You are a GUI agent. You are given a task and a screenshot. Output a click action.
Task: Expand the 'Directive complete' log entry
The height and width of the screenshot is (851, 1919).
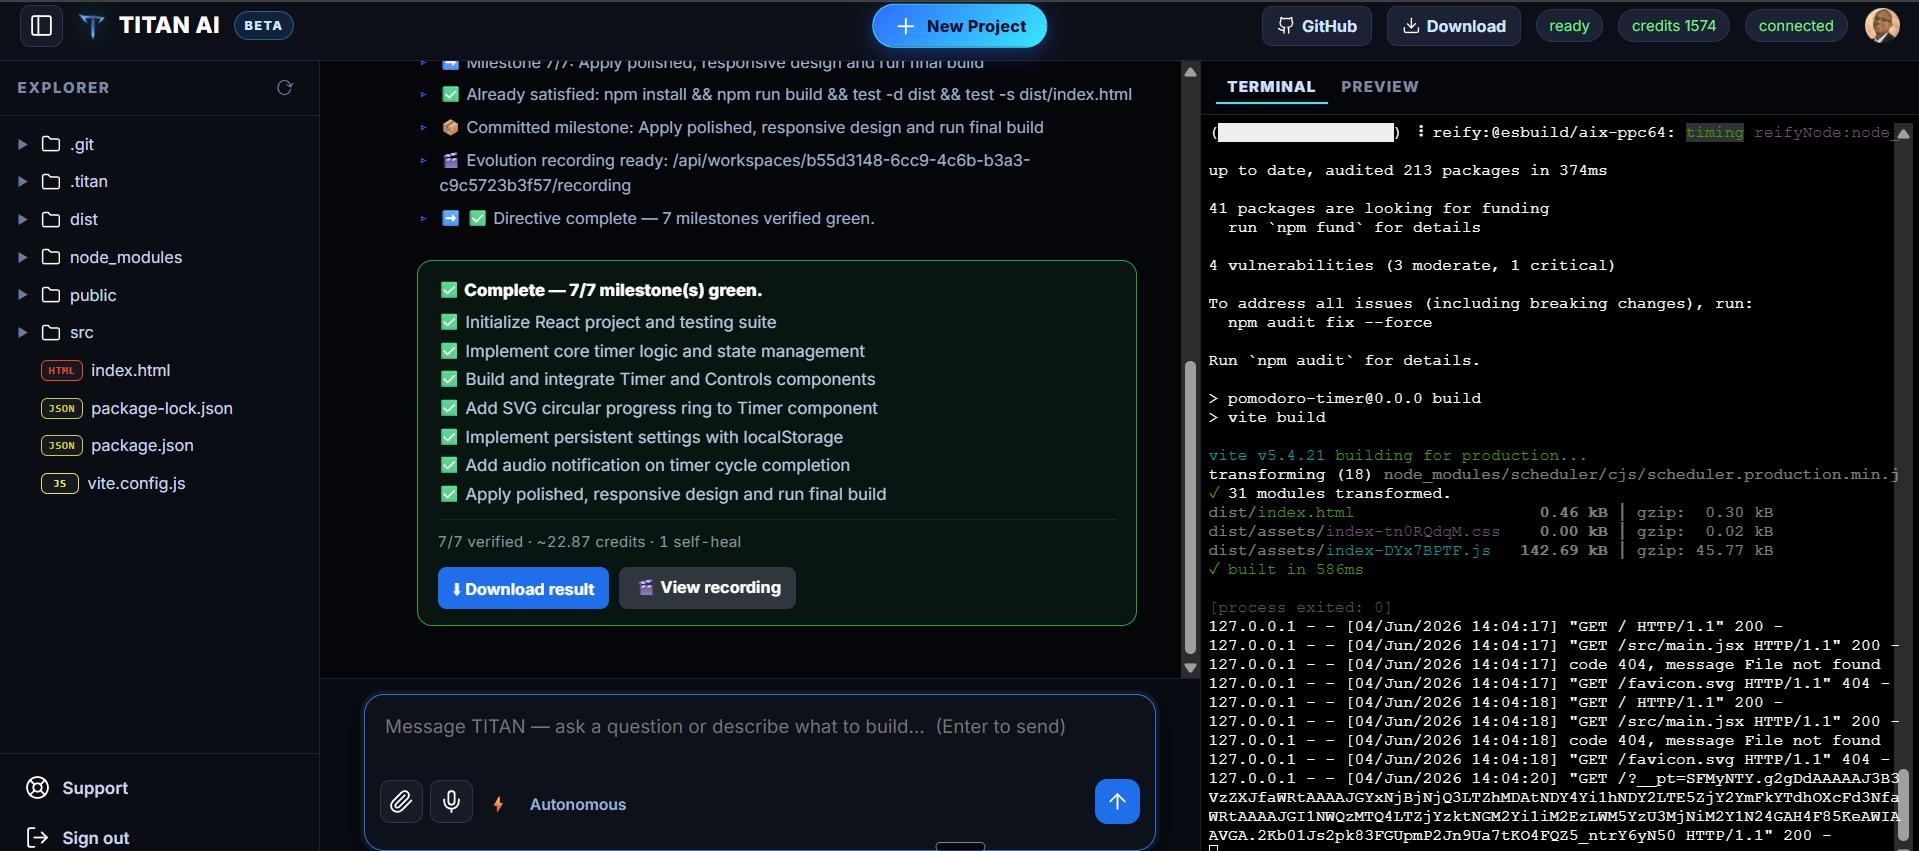click(423, 218)
